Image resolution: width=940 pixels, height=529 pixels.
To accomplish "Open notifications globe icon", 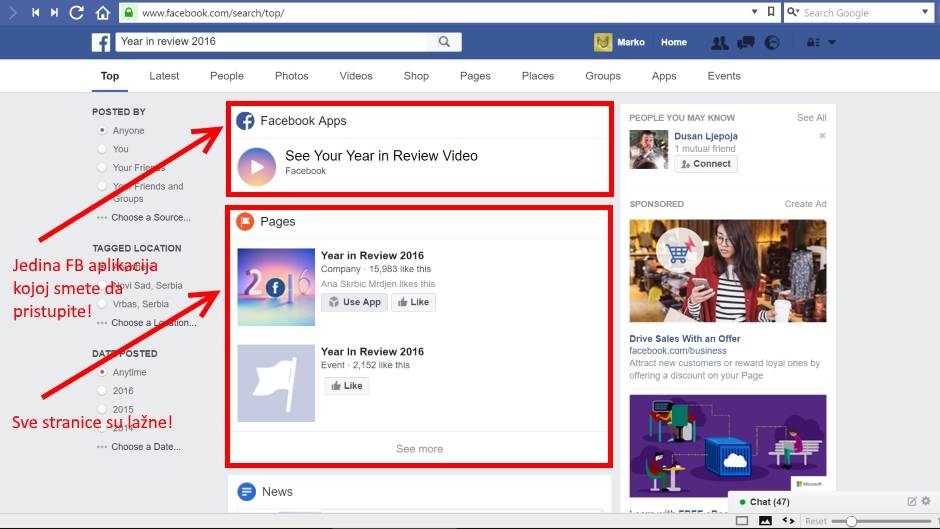I will 772,42.
